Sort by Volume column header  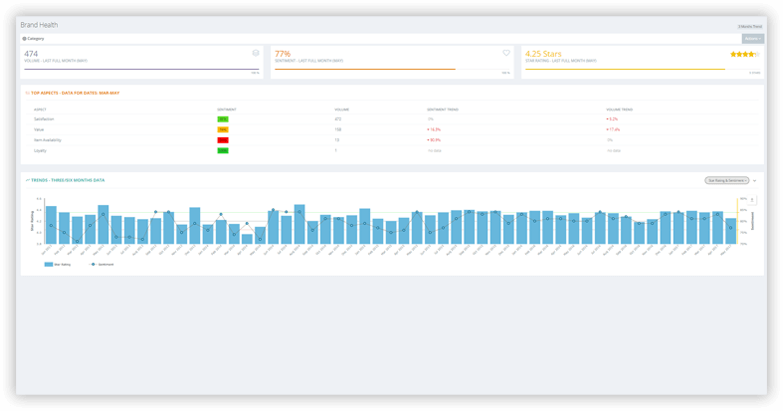[342, 109]
